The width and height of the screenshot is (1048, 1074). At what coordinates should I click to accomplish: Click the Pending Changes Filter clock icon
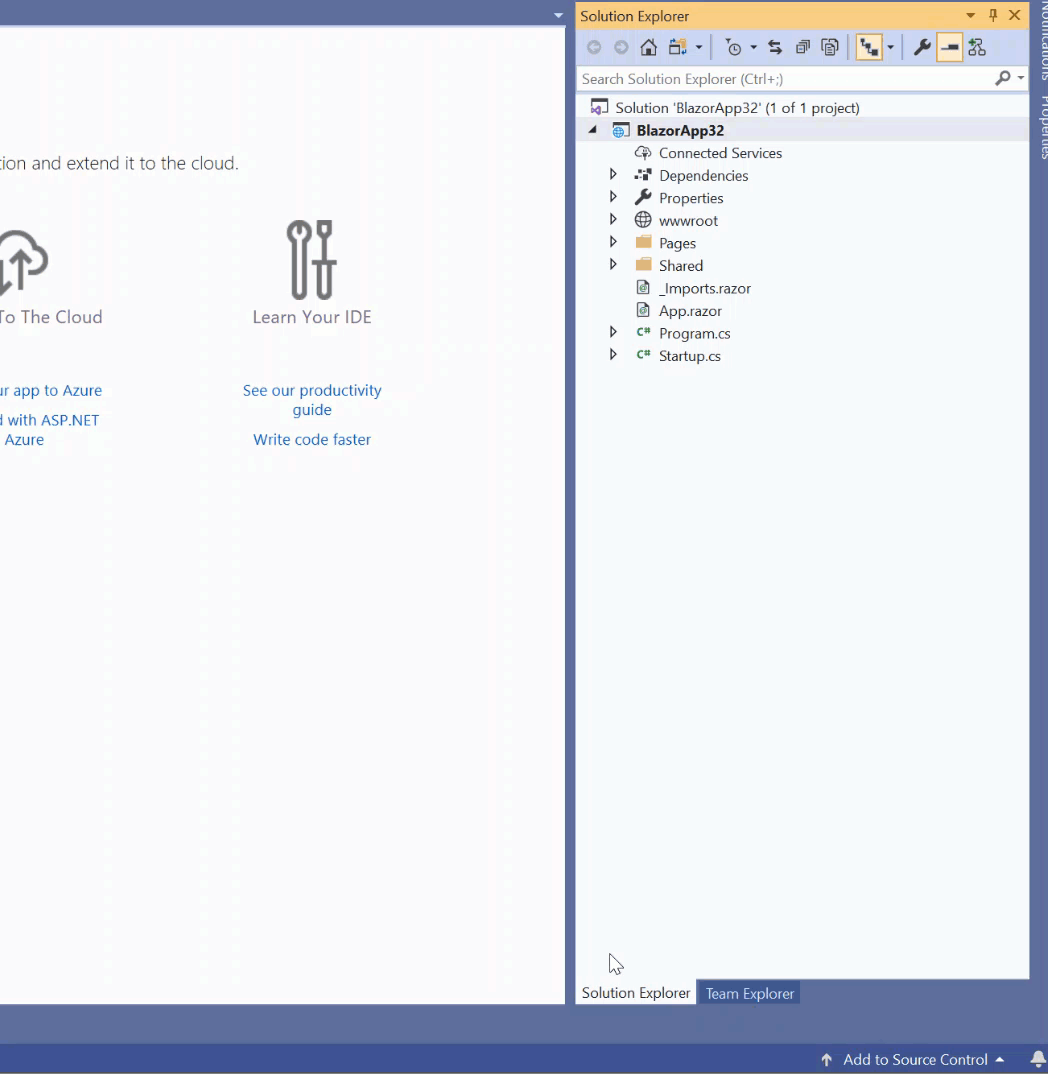coord(734,47)
